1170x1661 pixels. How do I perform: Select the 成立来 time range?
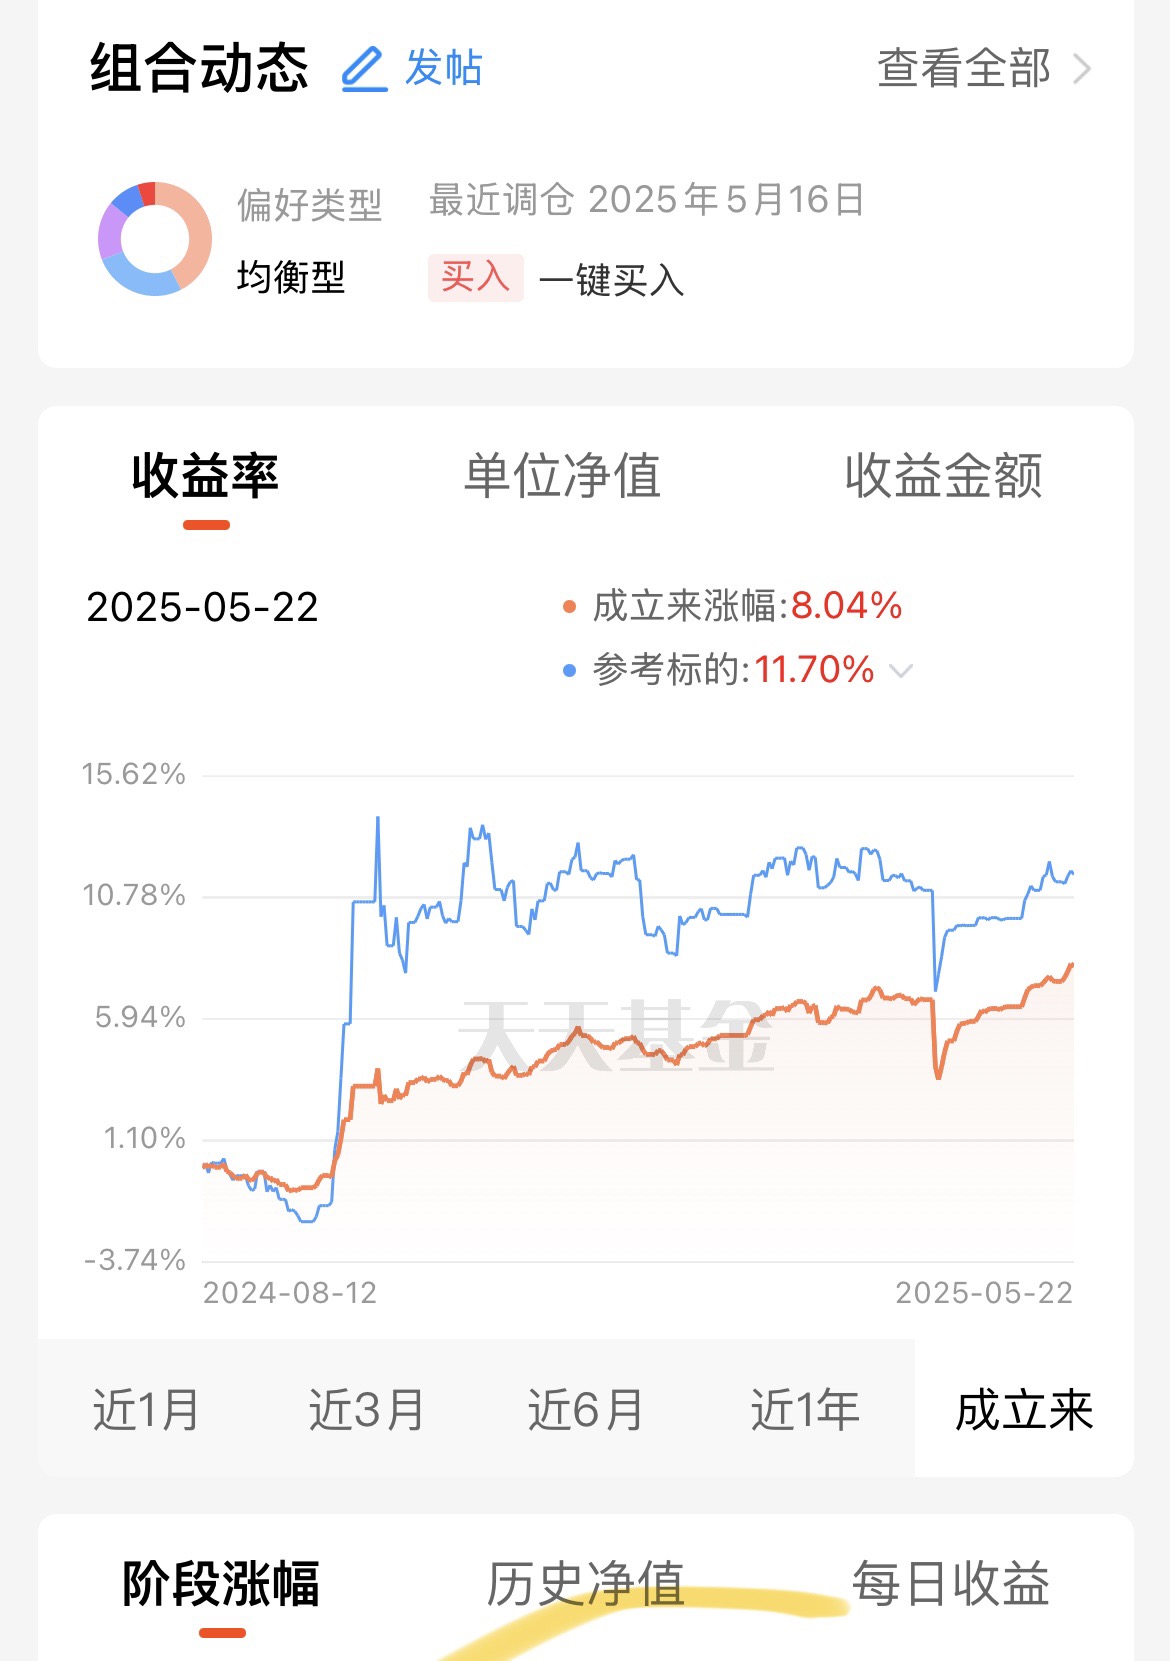coord(1024,1410)
